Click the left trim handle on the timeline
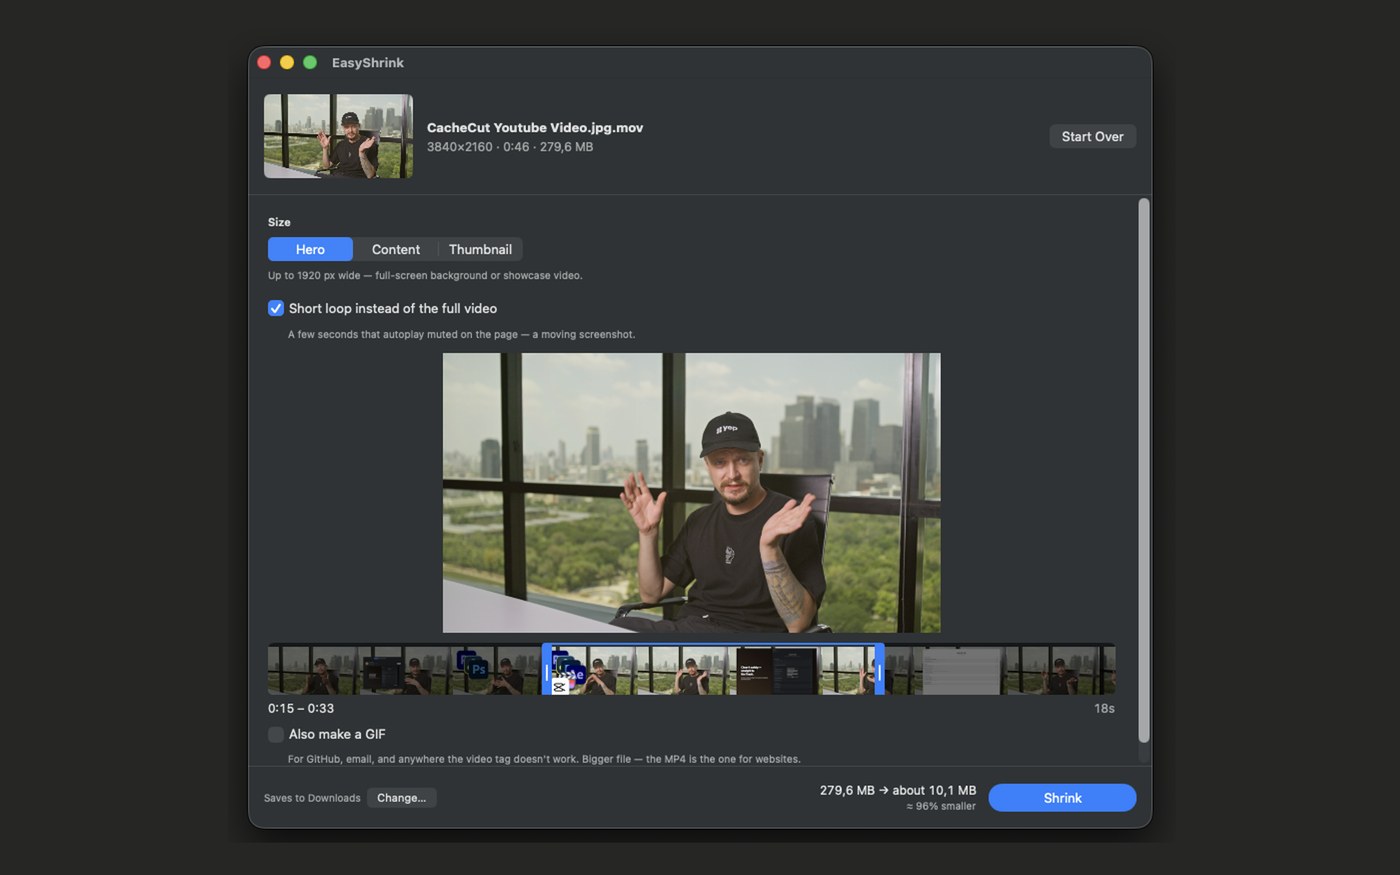This screenshot has height=875, width=1400. 547,669
